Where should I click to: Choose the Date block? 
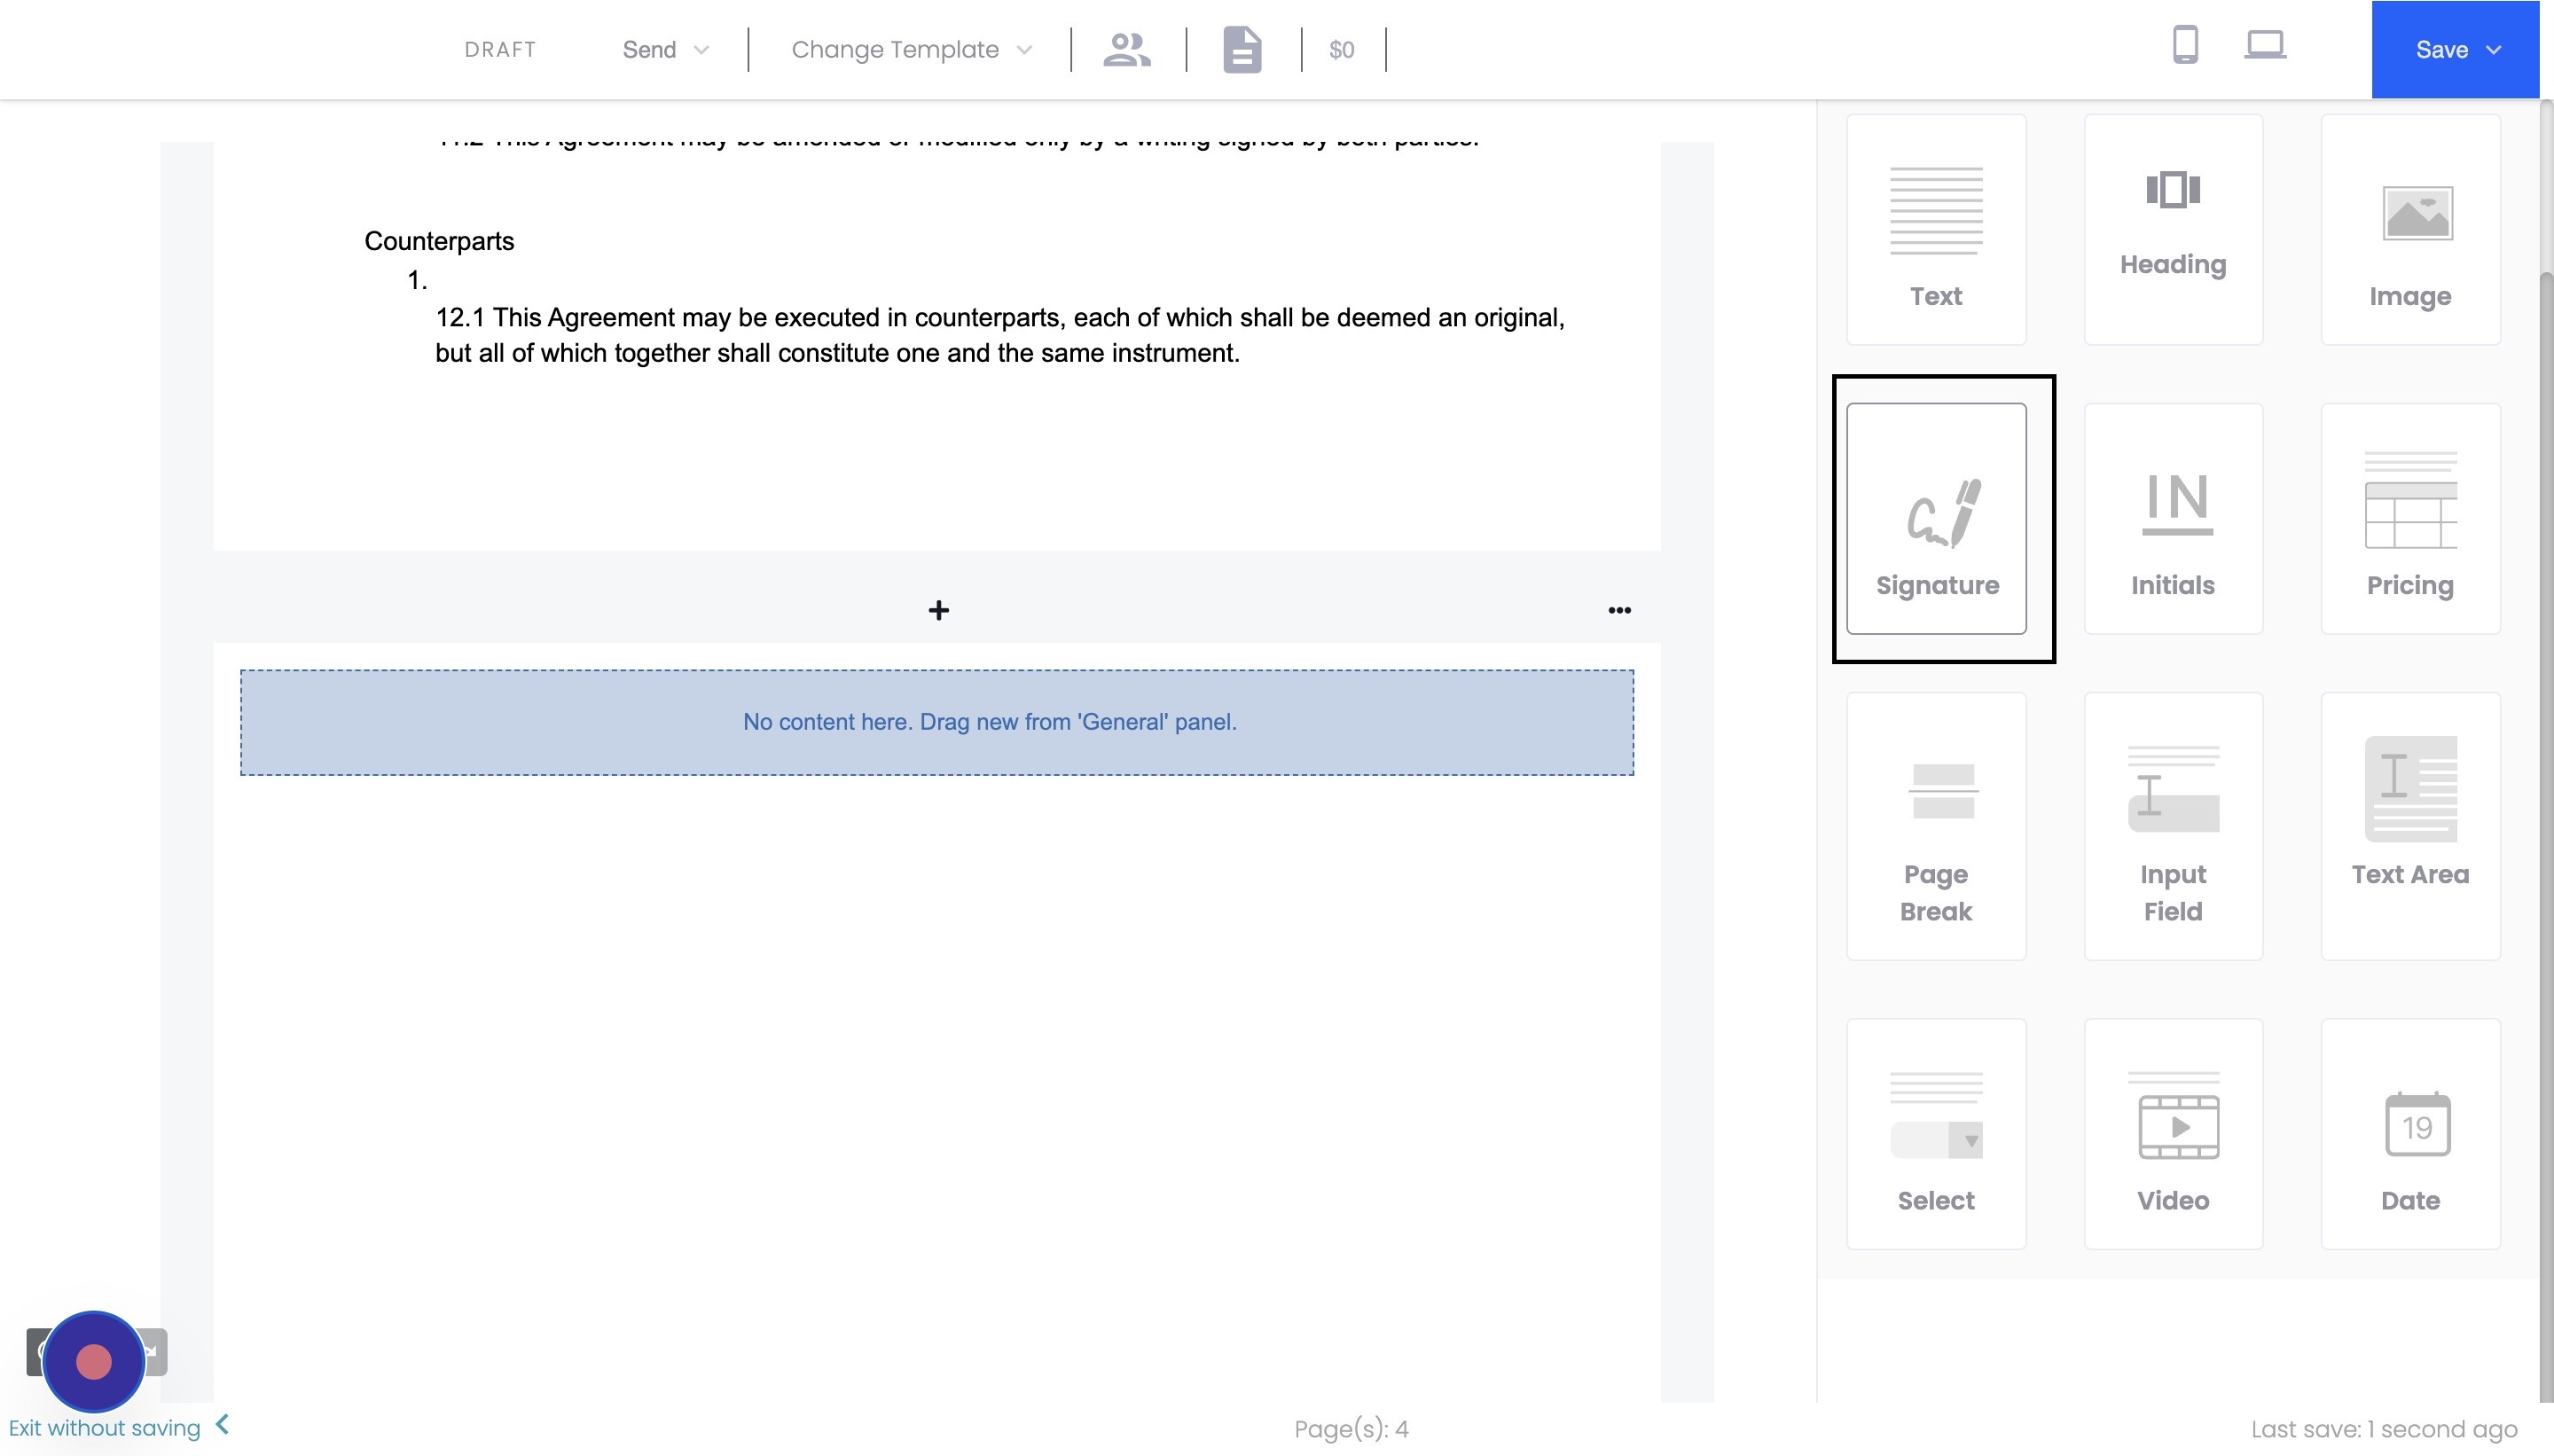coord(2409,1134)
